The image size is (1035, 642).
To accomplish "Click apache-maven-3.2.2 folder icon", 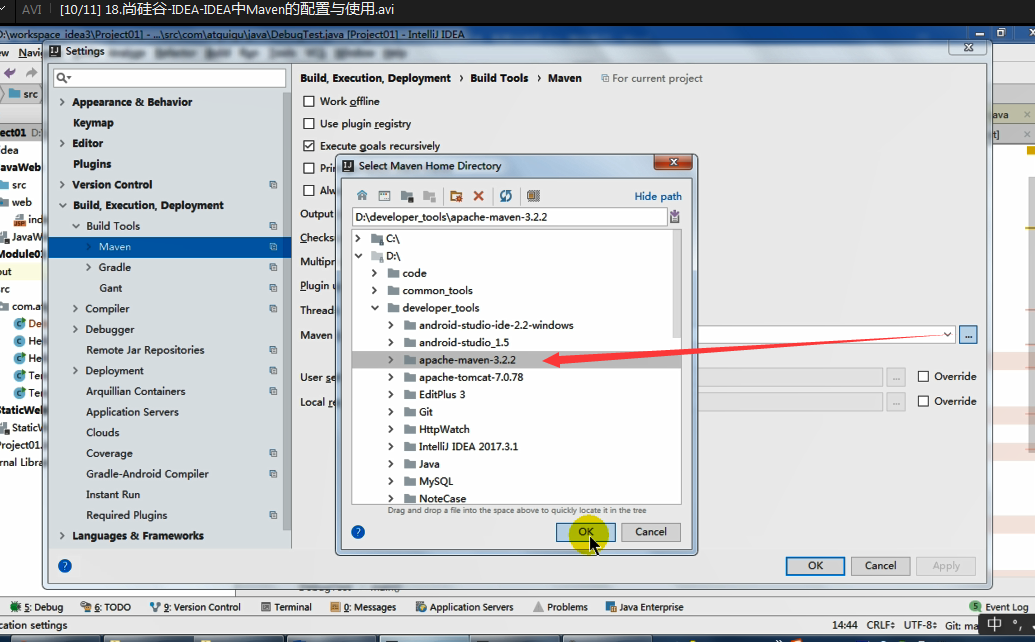I will [410, 360].
